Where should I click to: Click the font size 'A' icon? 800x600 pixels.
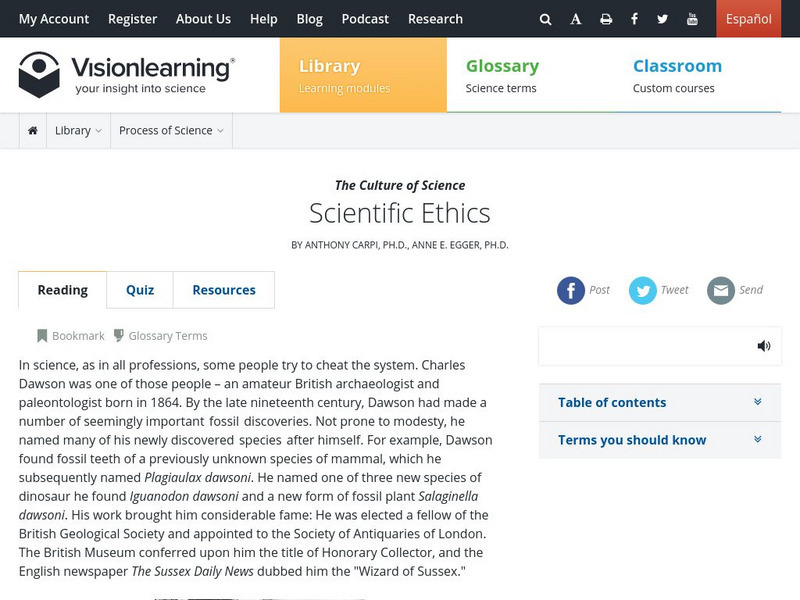(575, 19)
